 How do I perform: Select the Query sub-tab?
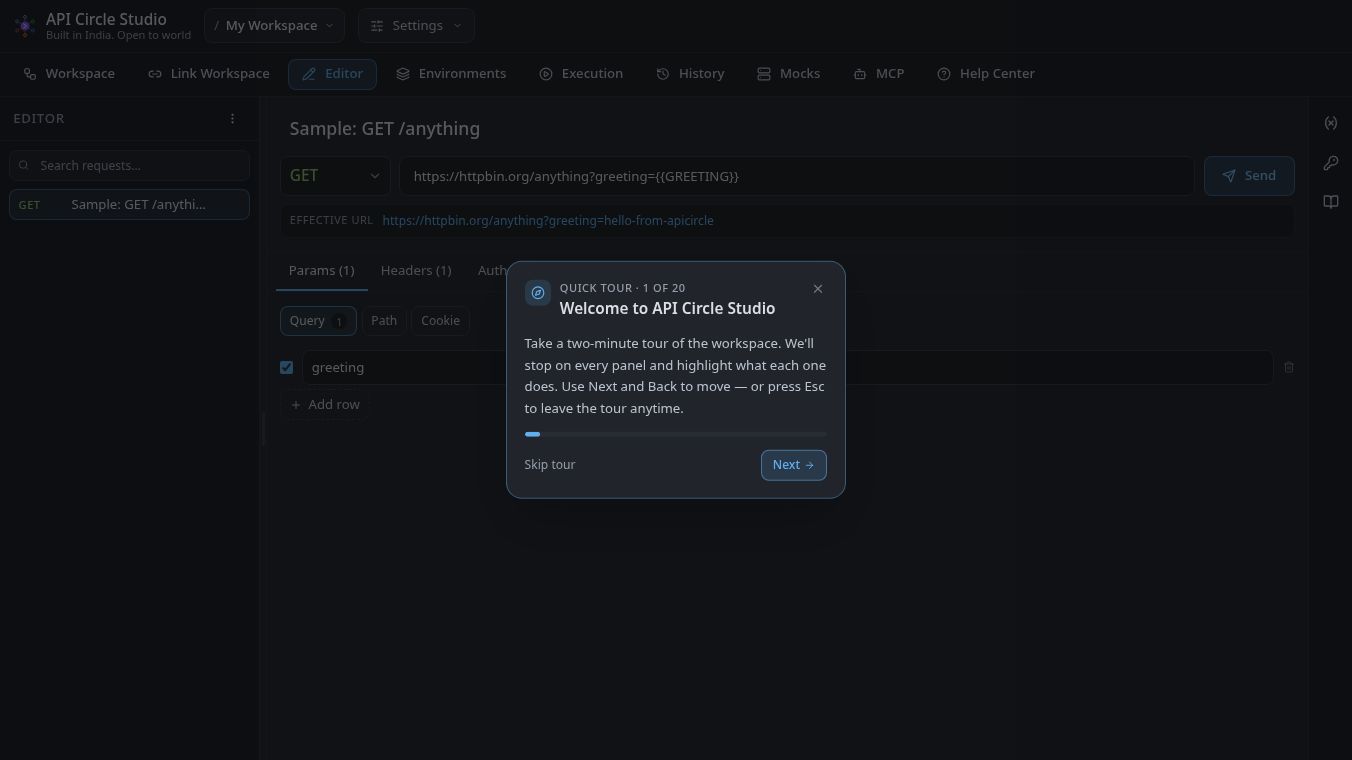[x=318, y=321]
